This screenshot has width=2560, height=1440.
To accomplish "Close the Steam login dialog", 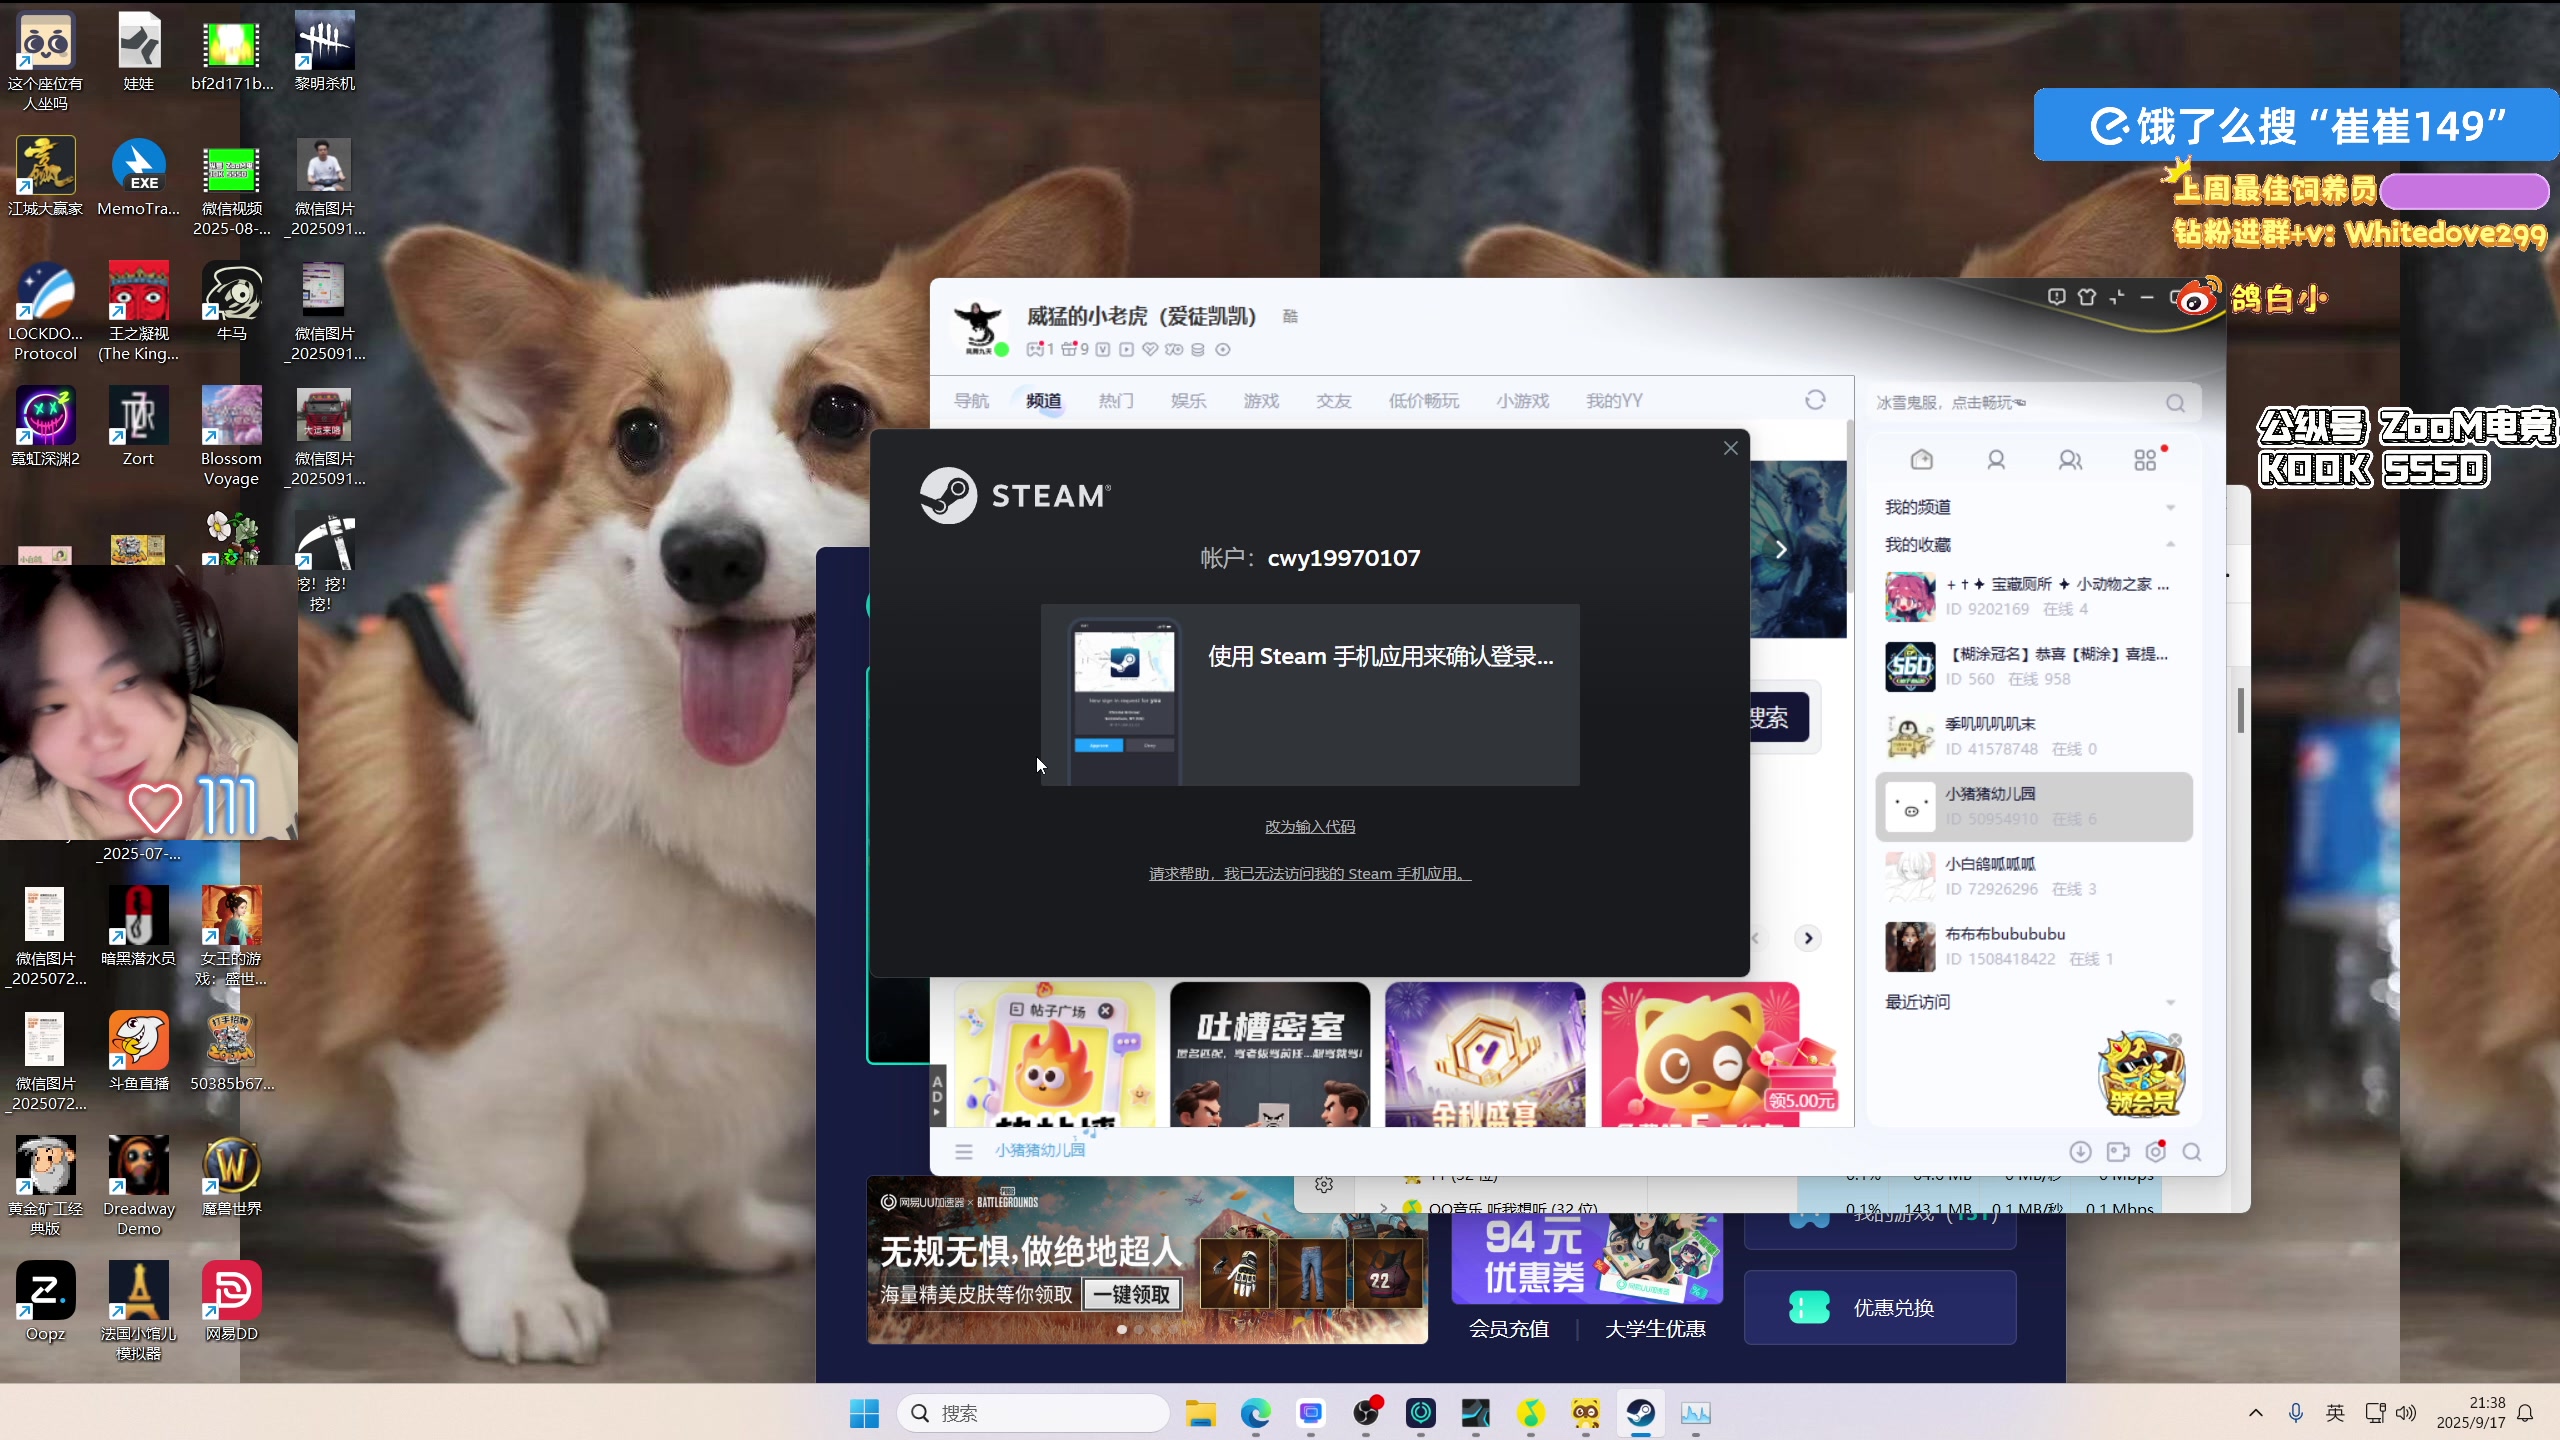I will click(1731, 448).
